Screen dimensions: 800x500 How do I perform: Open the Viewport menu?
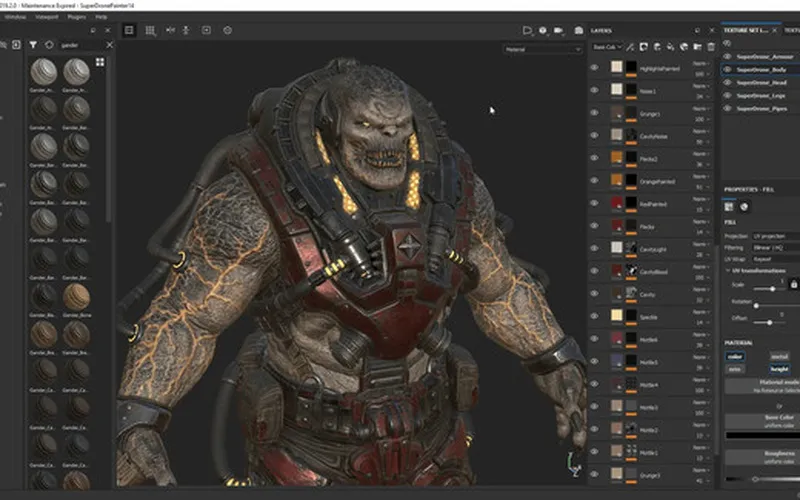pyautogui.click(x=45, y=17)
